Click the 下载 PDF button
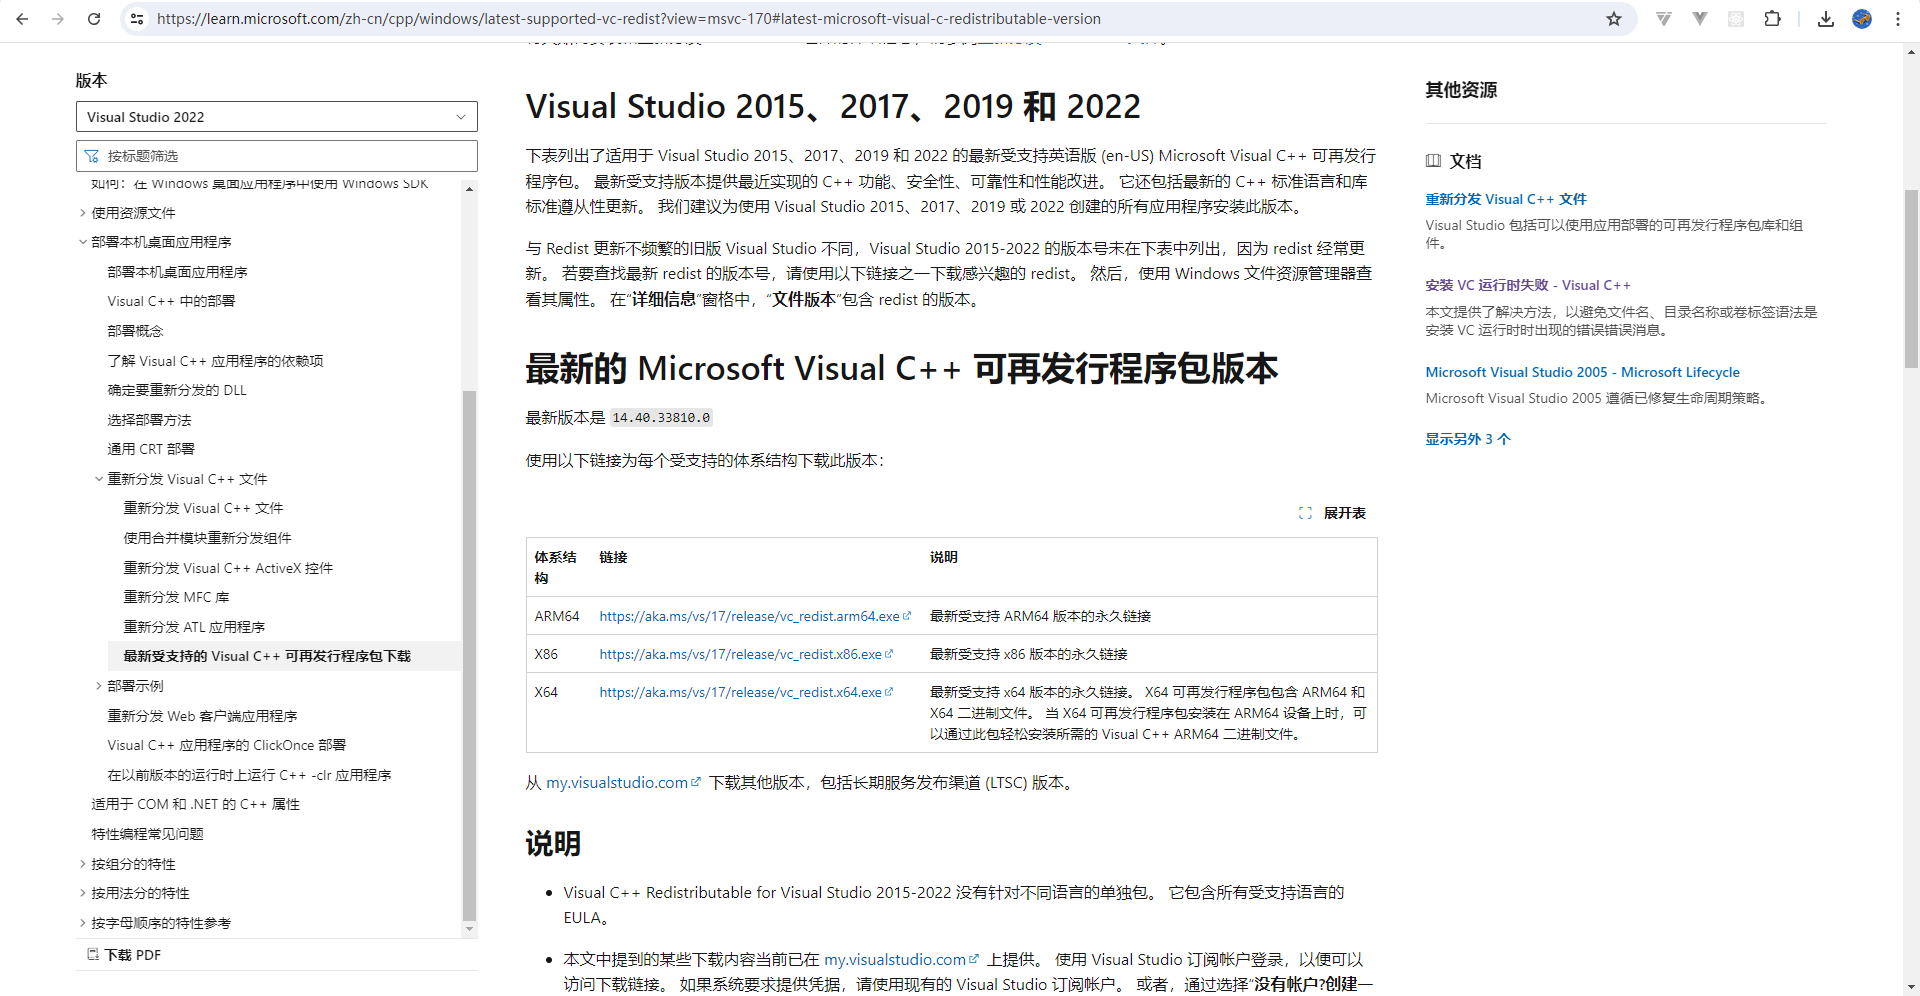 click(x=124, y=955)
